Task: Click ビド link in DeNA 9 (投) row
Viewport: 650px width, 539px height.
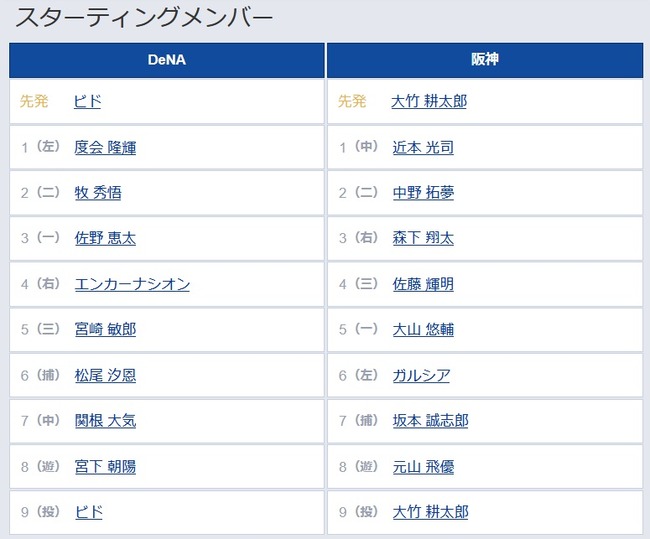Action: click(x=89, y=512)
